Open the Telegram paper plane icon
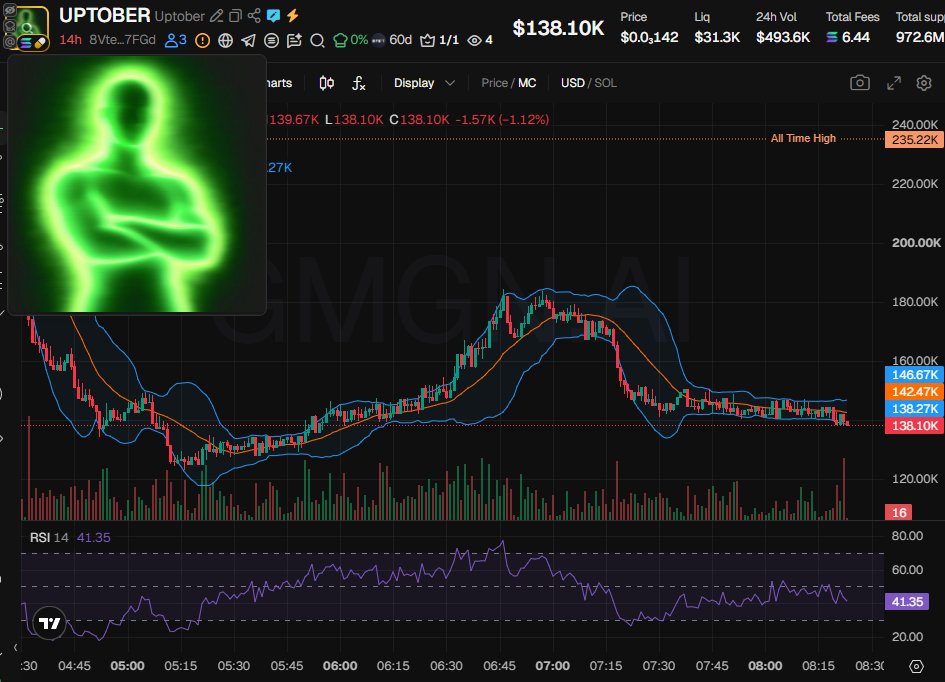945x682 pixels. point(248,40)
